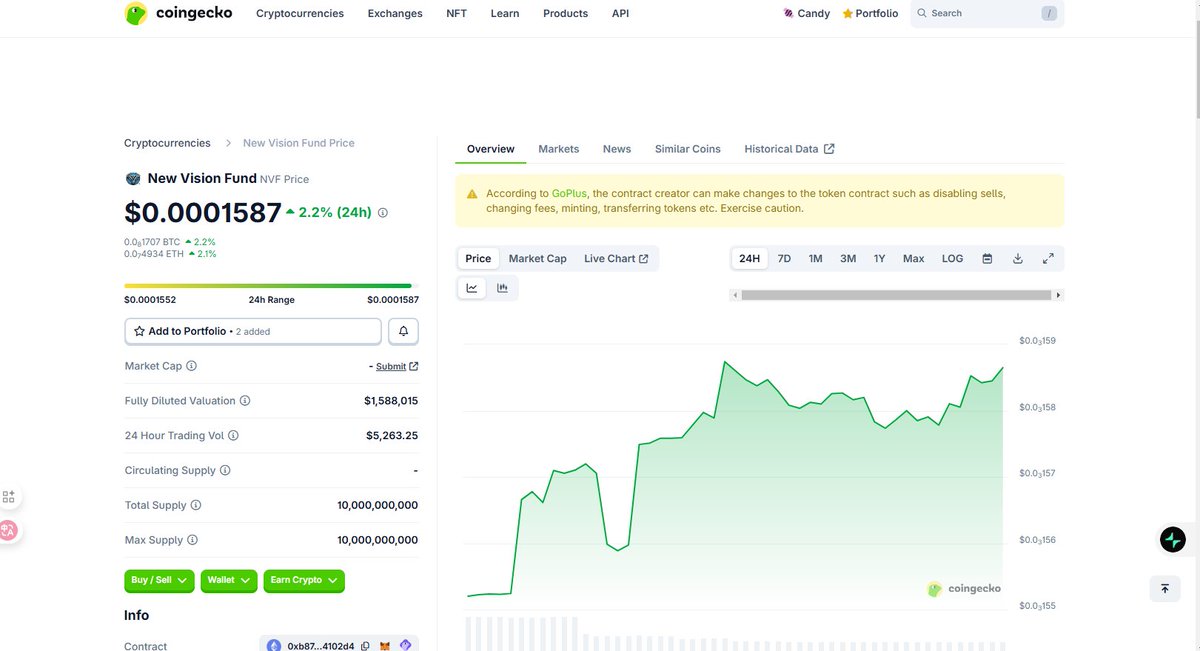Screen dimensions: 1200x651
Task: Open NFT nav menu
Action: [456, 14]
